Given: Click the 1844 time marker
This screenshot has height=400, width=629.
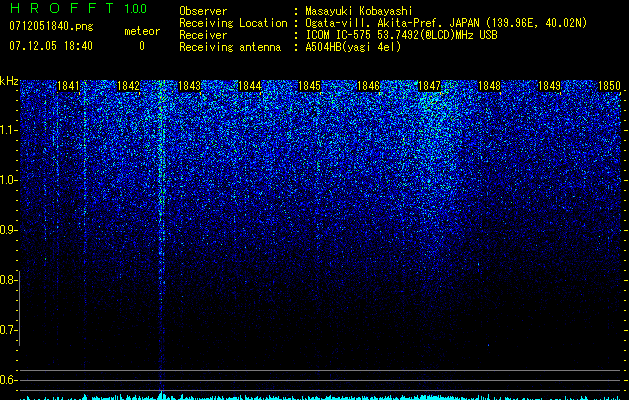Looking at the screenshot, I should pos(250,86).
